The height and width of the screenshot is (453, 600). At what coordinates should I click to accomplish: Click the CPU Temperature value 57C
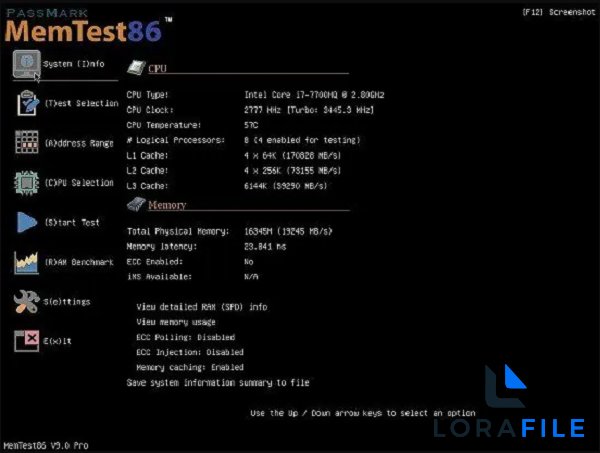tap(251, 125)
